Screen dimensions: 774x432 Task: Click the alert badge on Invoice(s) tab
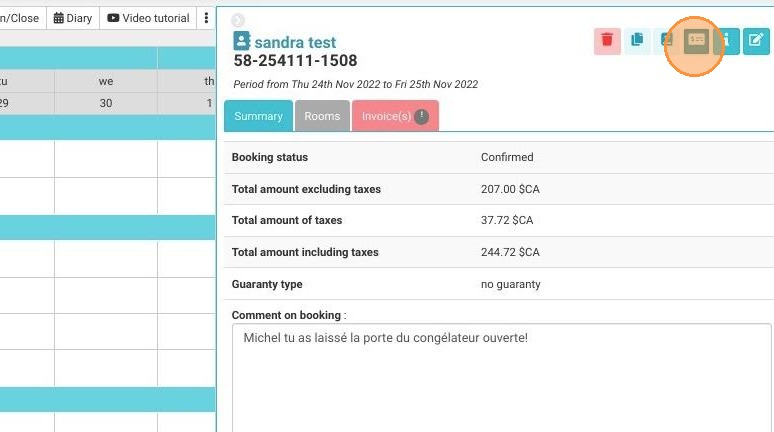tap(421, 117)
